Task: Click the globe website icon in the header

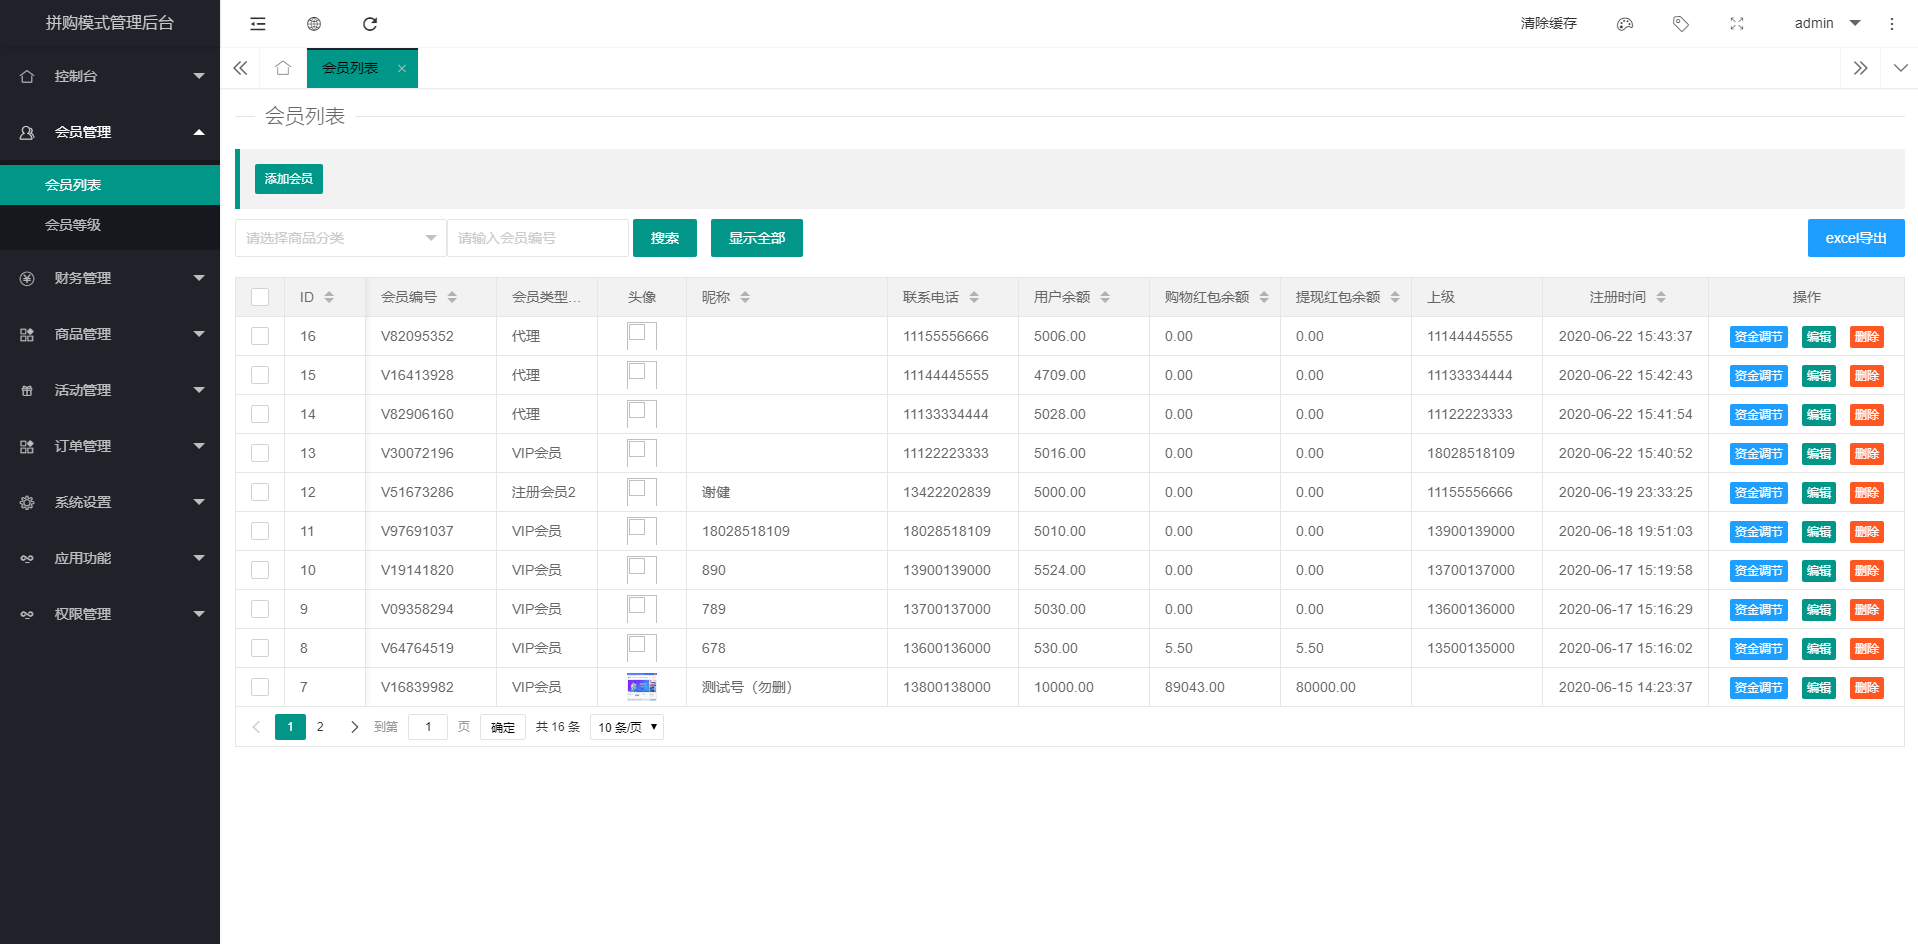Action: pyautogui.click(x=314, y=24)
